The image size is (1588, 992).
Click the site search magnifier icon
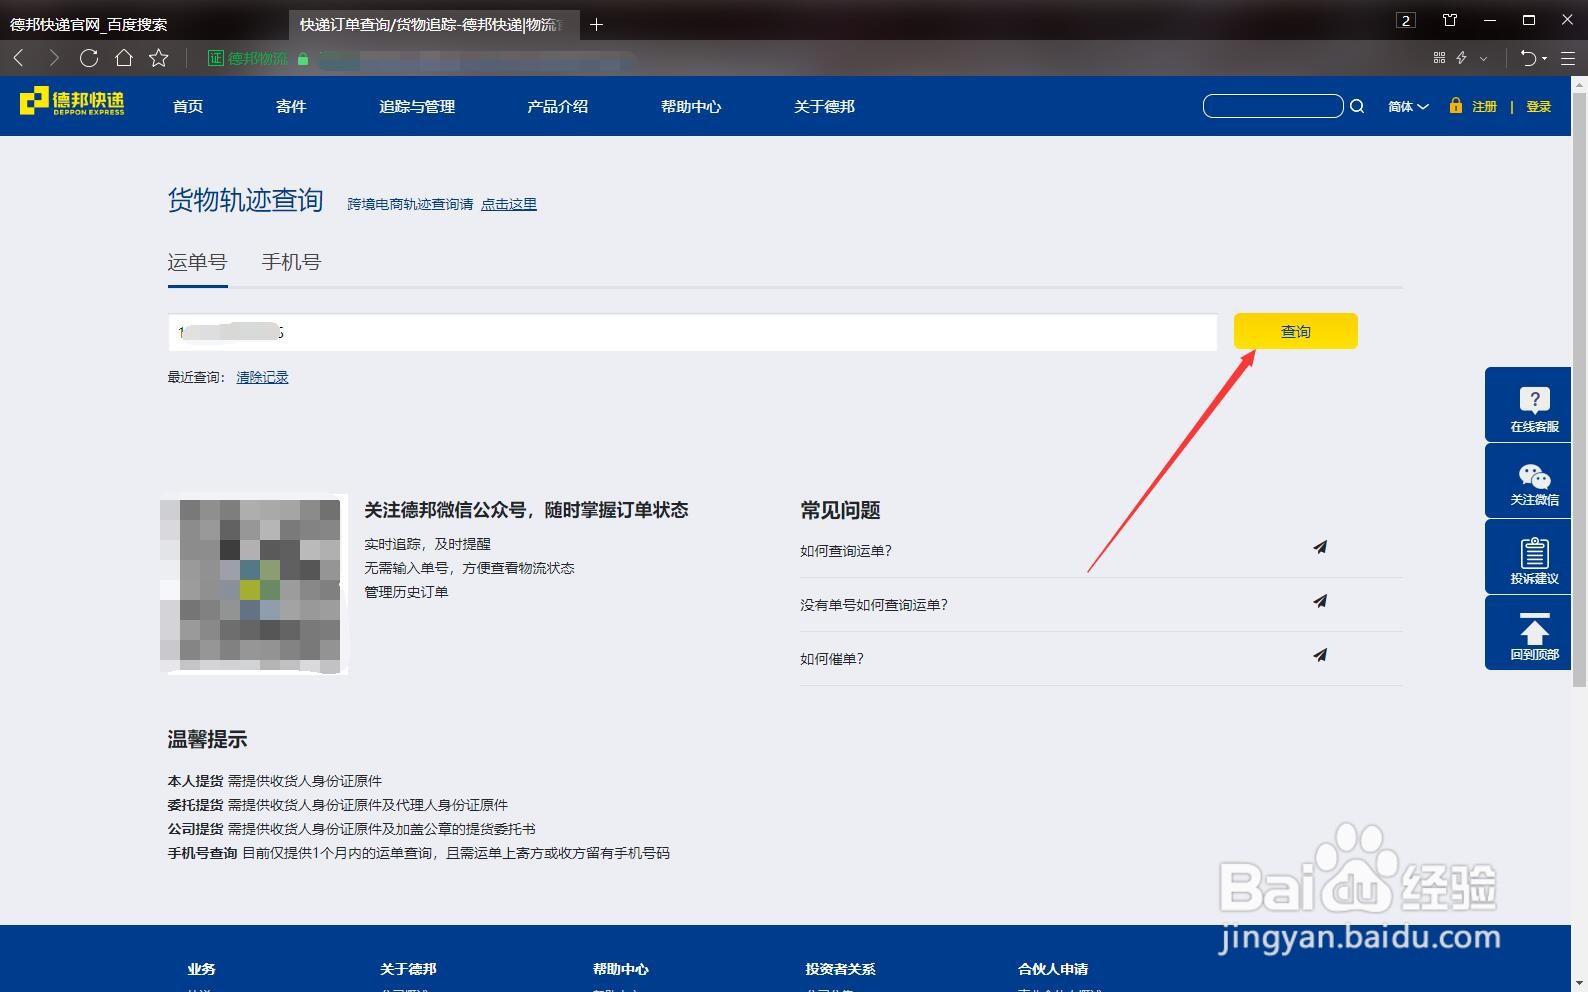[x=1357, y=106]
